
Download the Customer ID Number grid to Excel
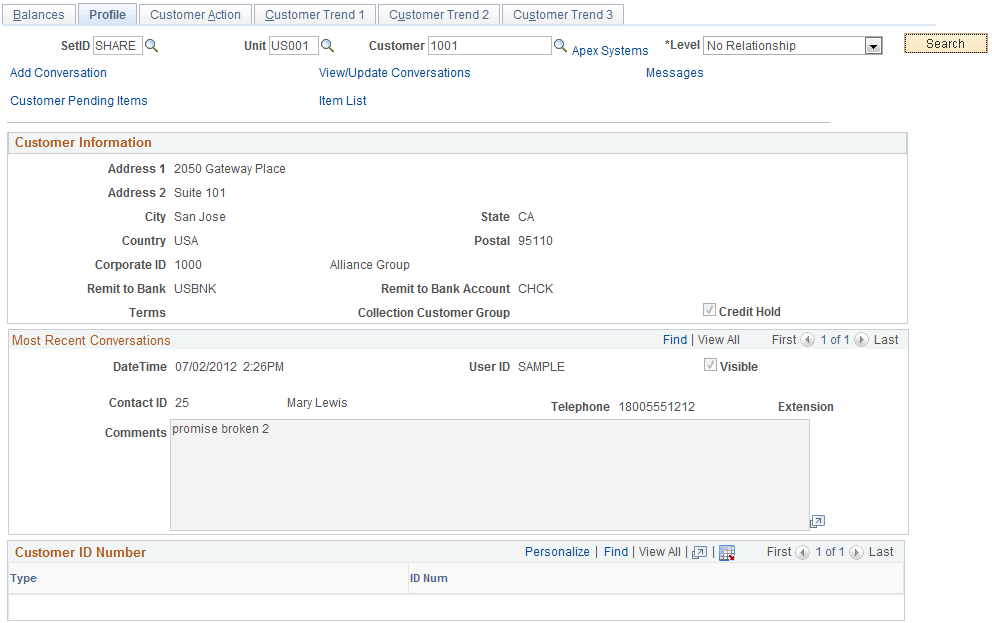tap(727, 551)
